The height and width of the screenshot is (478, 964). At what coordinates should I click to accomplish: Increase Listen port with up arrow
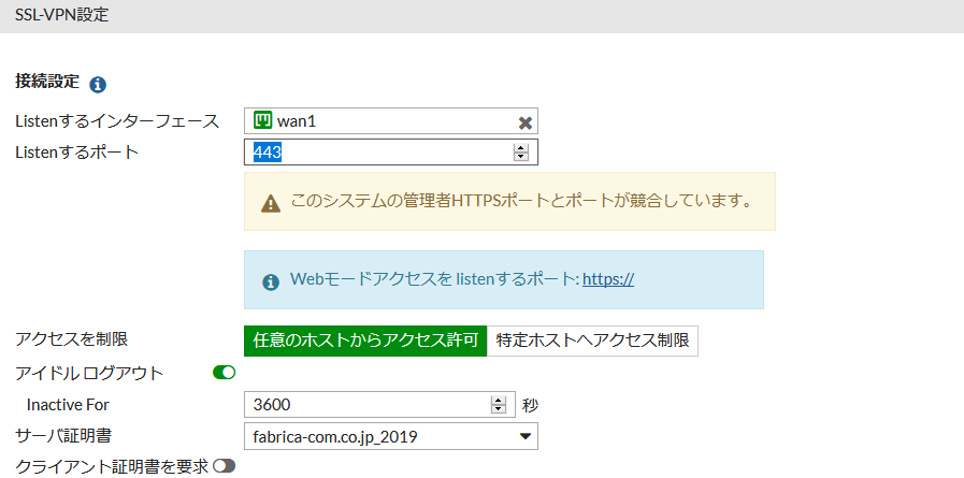pyautogui.click(x=521, y=148)
